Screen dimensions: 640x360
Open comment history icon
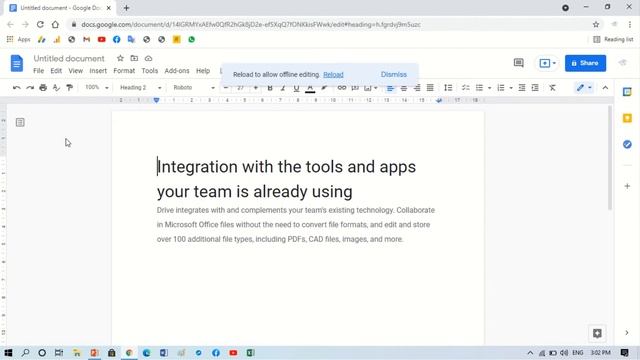(x=518, y=63)
